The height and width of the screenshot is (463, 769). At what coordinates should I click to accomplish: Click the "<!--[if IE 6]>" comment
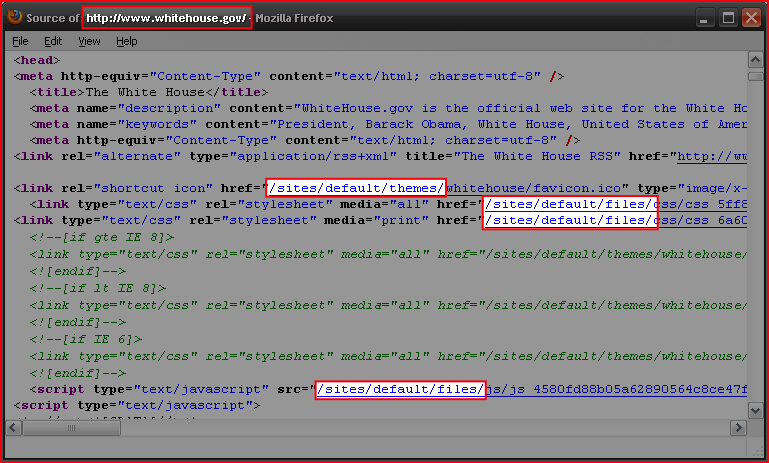(86, 339)
